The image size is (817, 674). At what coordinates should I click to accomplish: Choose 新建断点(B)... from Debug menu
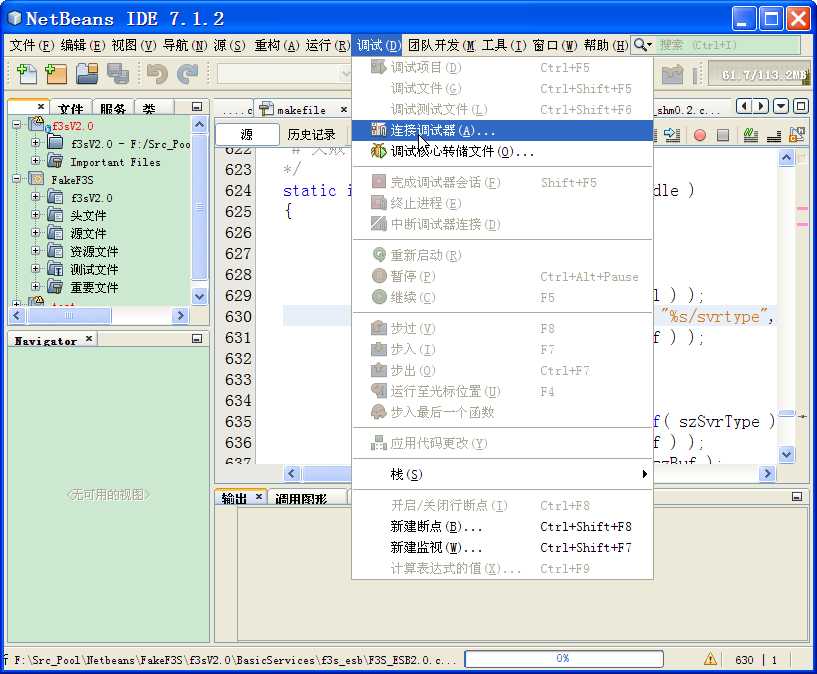coord(502,527)
